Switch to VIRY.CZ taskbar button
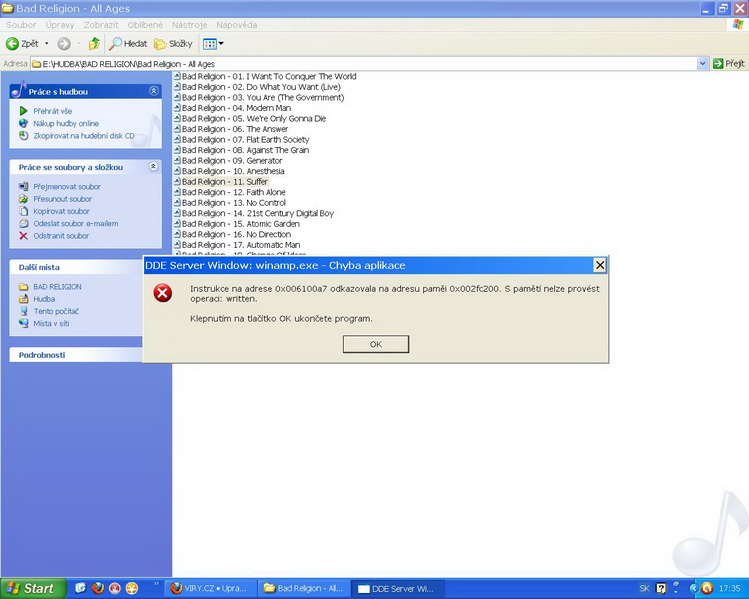The image size is (749, 599). [209, 588]
